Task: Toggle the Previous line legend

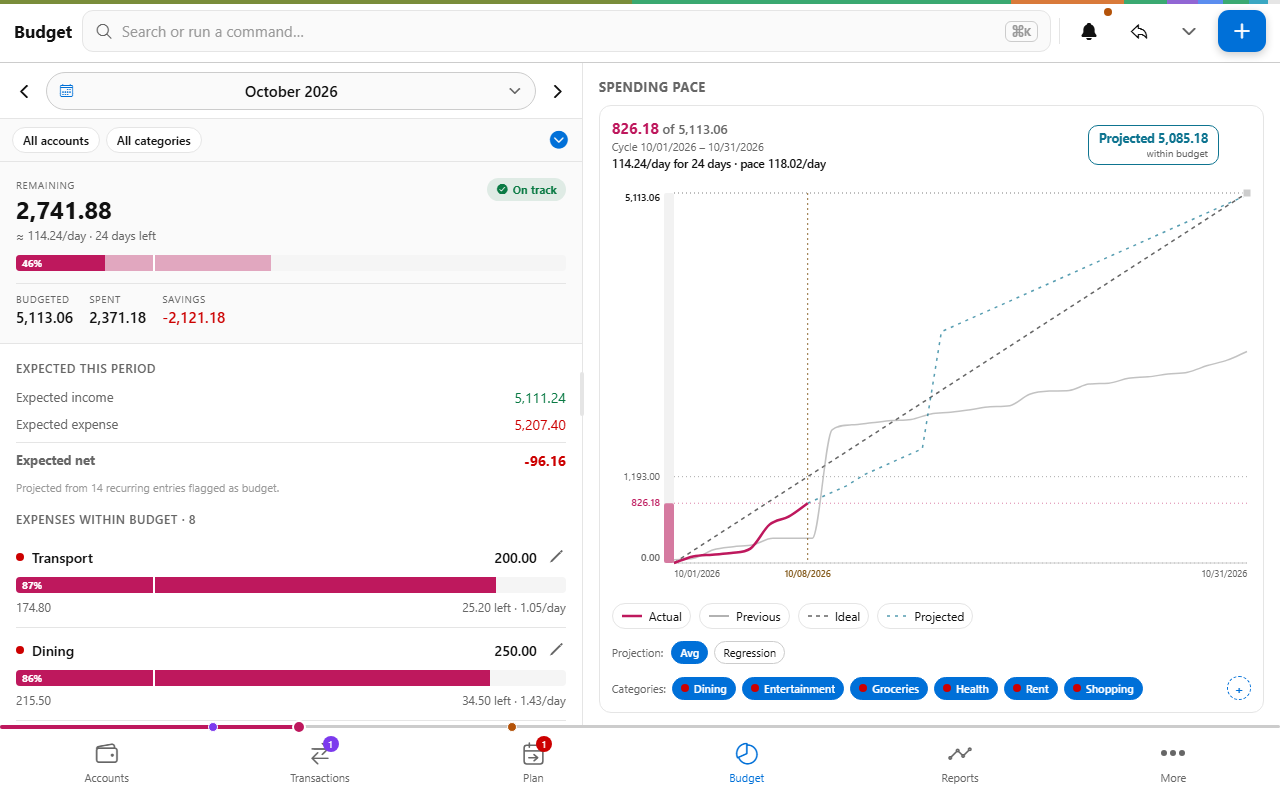Action: pyautogui.click(x=744, y=616)
